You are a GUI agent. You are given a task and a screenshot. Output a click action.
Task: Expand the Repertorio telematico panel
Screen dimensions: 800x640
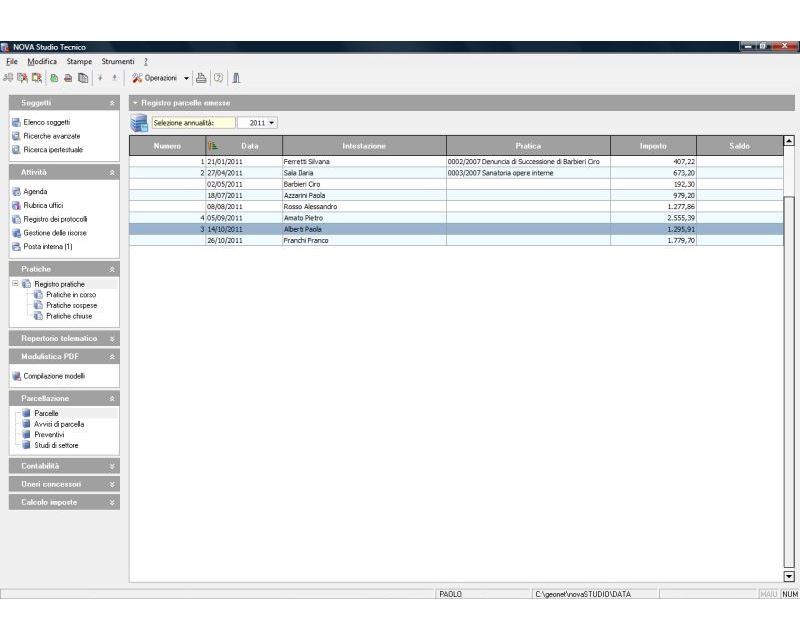click(112, 339)
